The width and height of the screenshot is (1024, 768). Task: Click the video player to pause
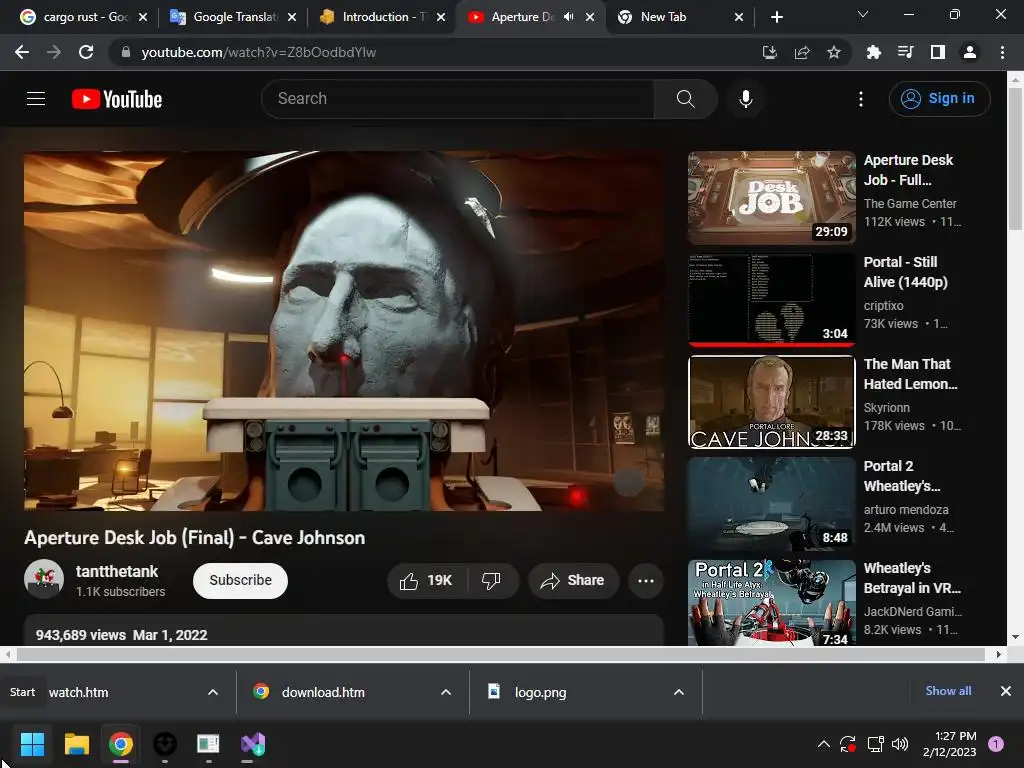pos(344,331)
